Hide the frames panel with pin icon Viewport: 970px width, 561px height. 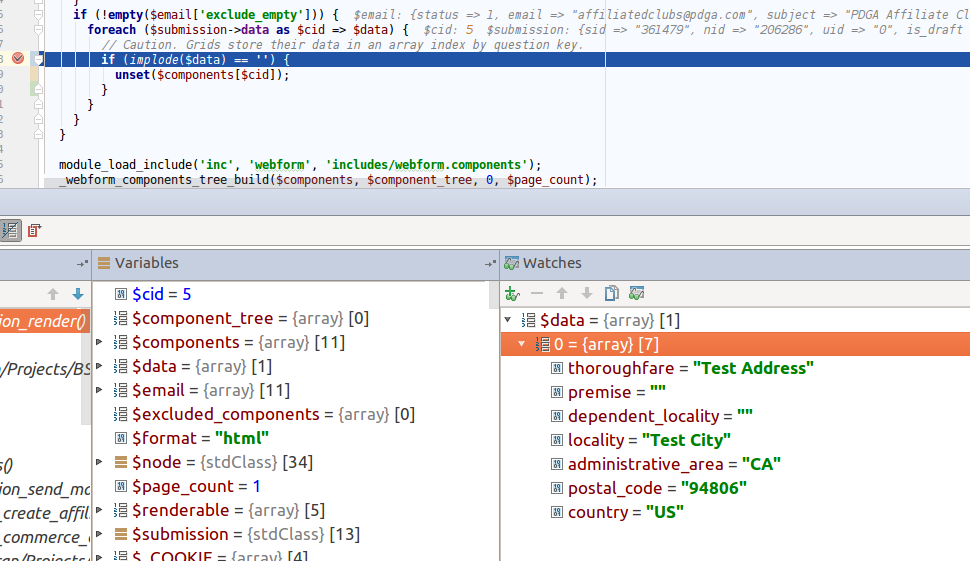[x=82, y=263]
